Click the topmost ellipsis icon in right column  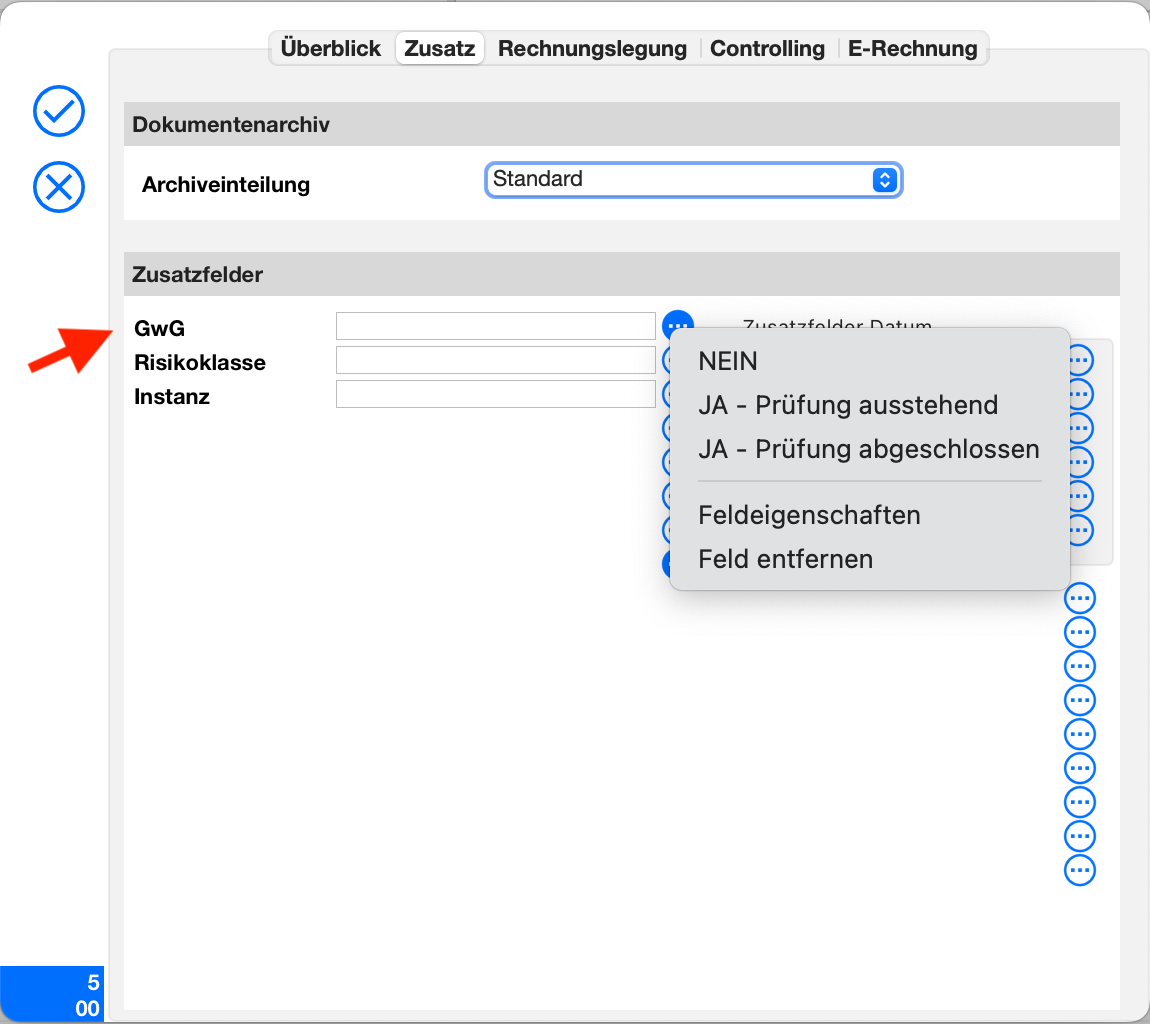click(x=1080, y=360)
